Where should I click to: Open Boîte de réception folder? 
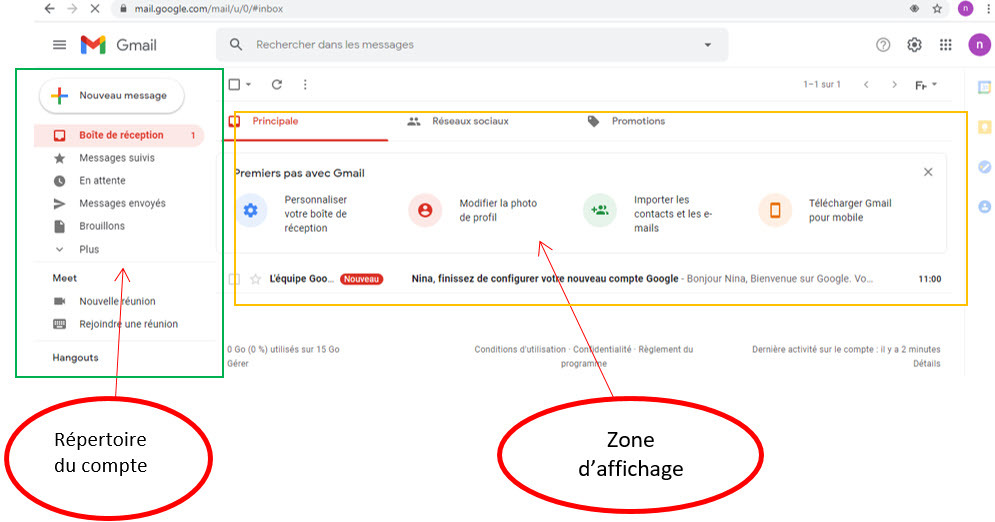coord(119,135)
